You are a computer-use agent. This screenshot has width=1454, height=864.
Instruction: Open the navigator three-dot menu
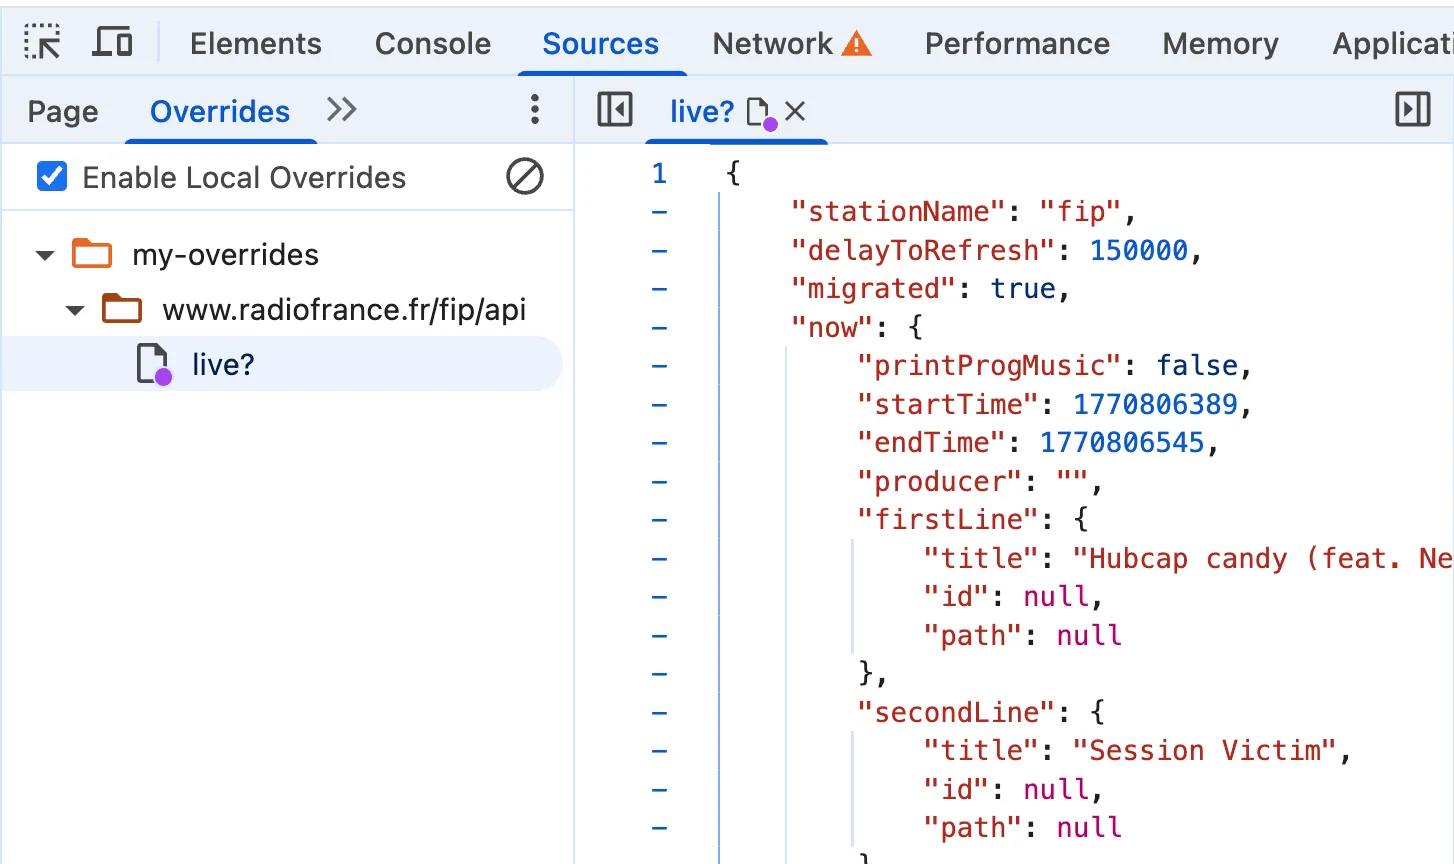[535, 109]
